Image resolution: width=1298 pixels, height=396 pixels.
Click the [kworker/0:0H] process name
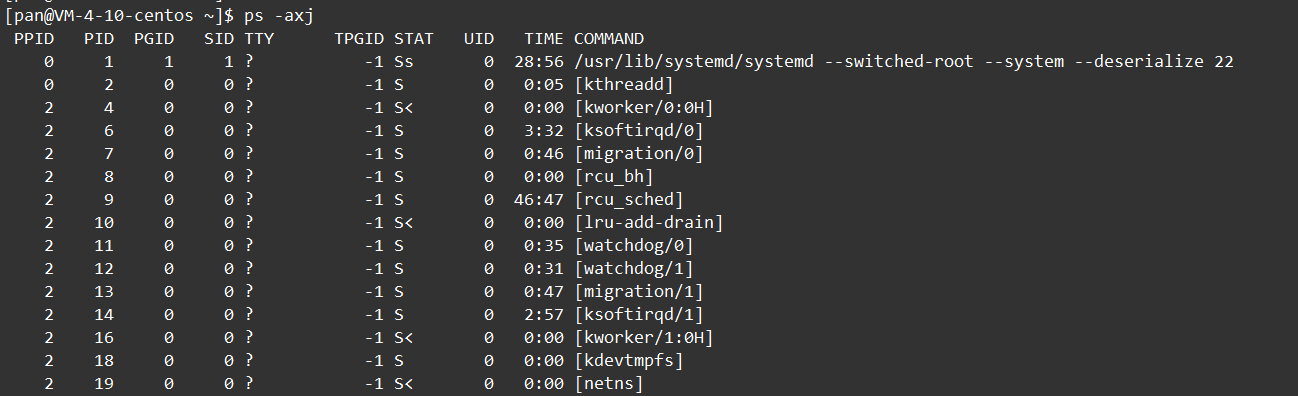point(644,107)
